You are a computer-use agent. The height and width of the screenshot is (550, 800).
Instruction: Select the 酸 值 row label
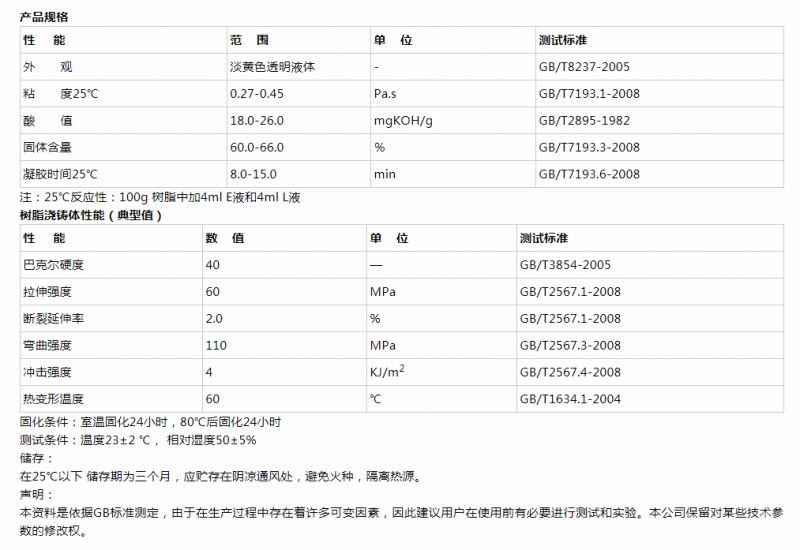click(x=47, y=121)
